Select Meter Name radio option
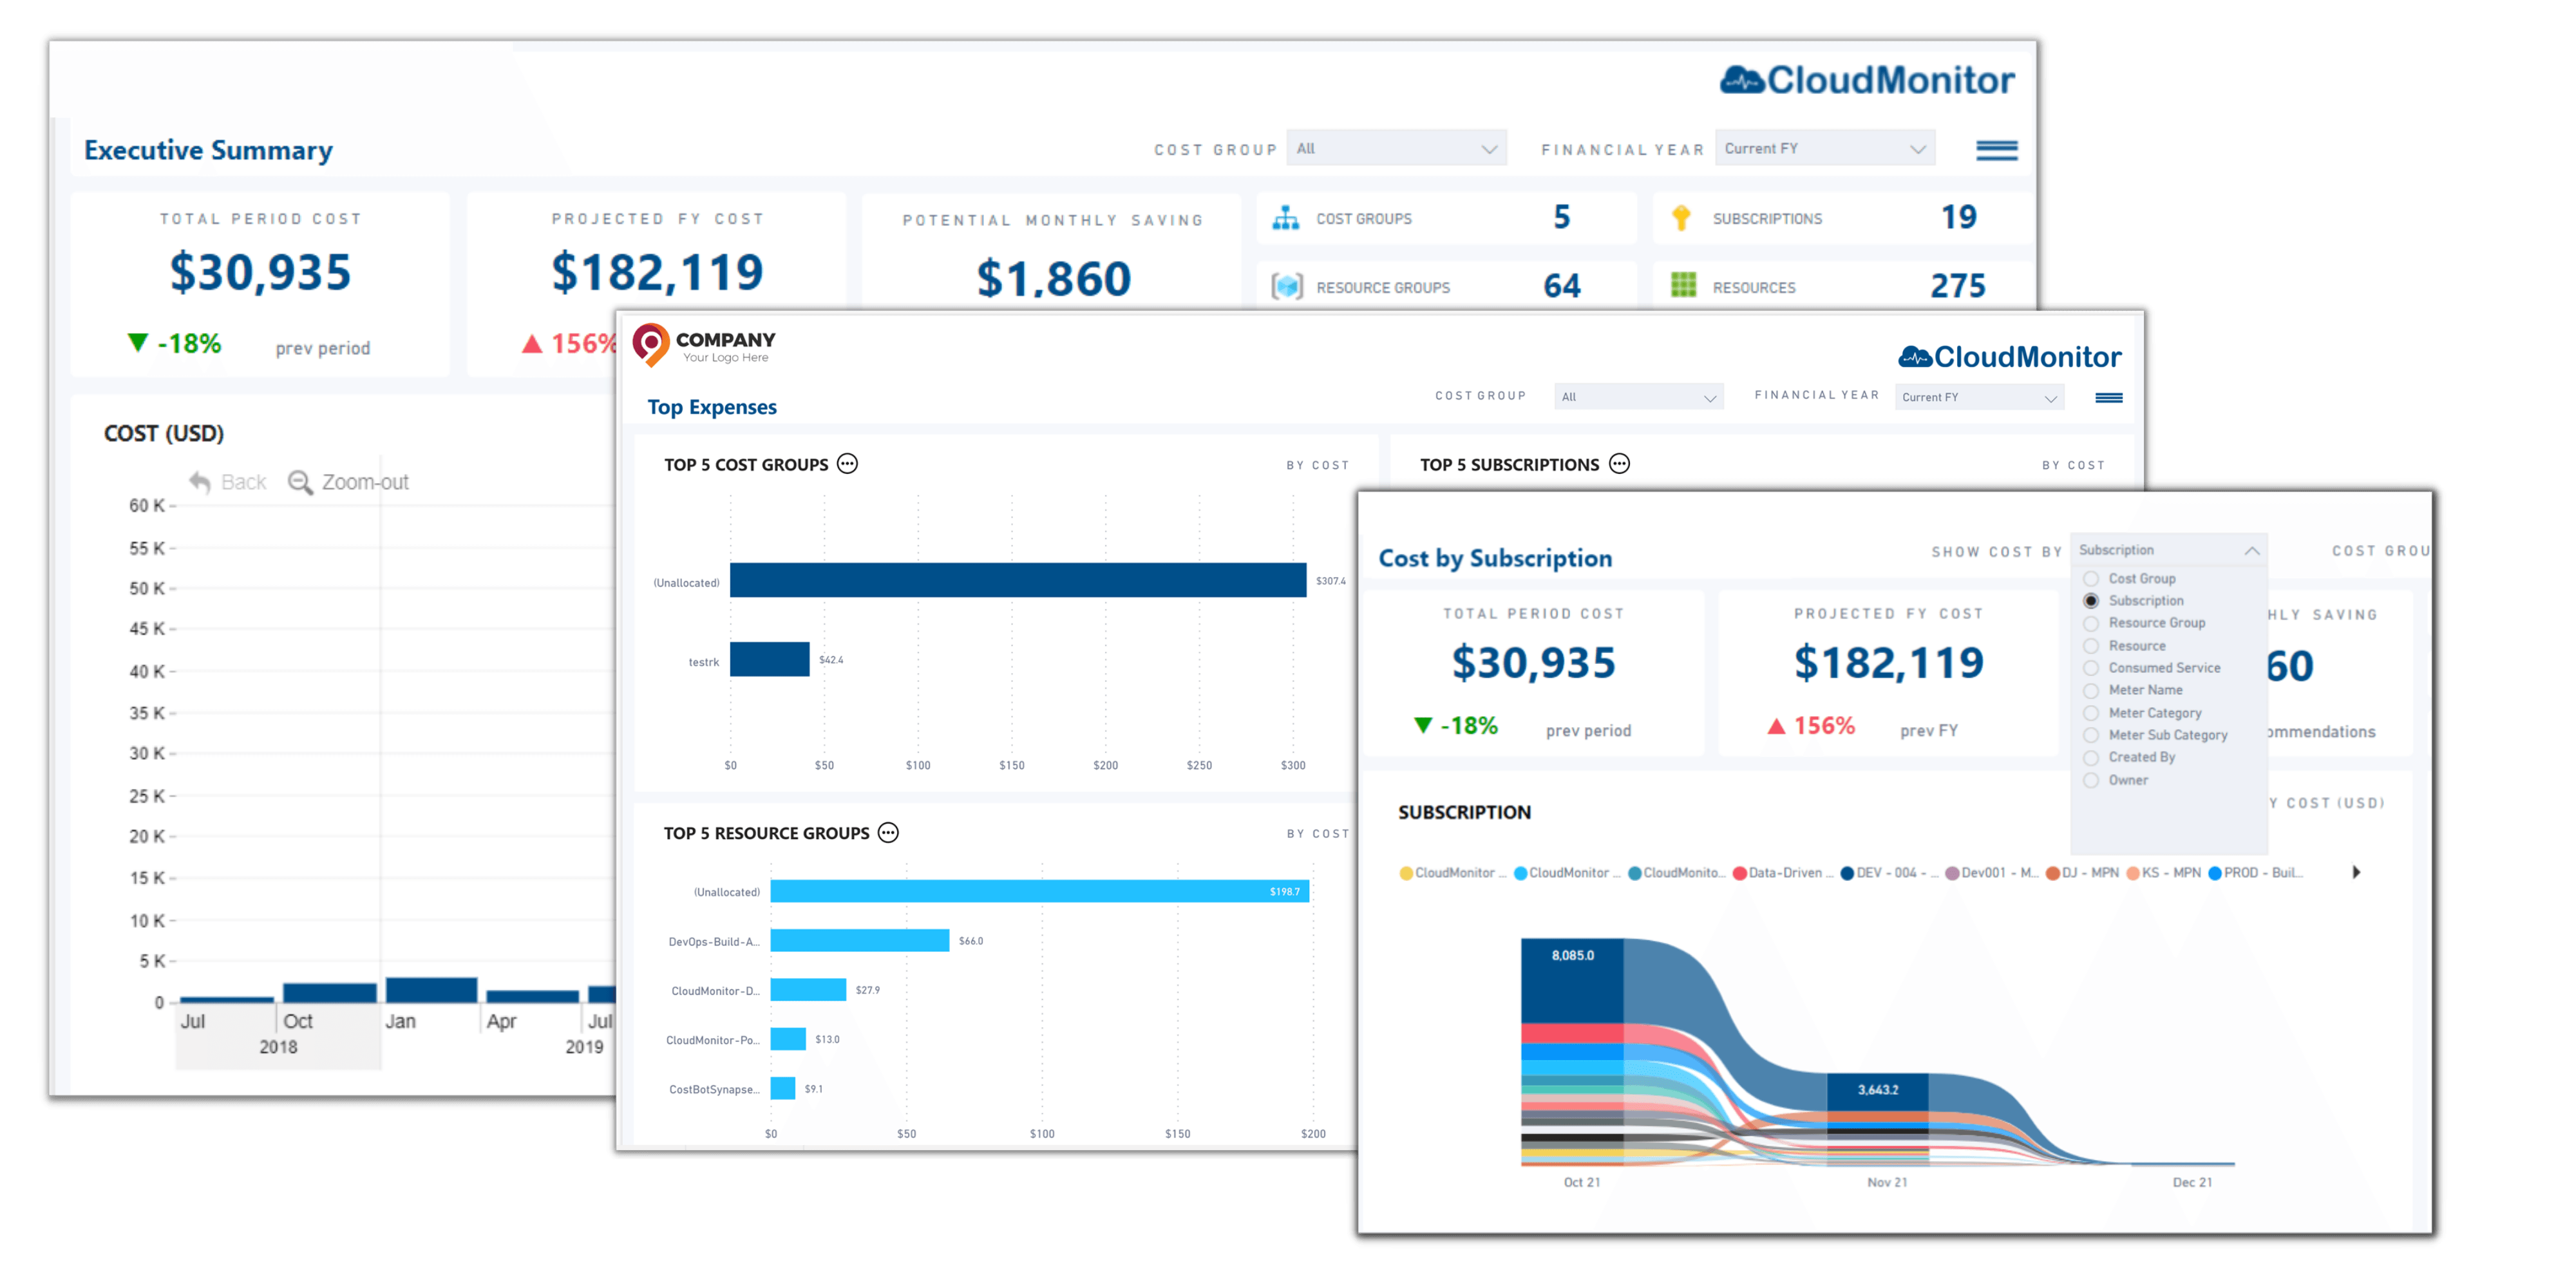 click(x=2090, y=690)
